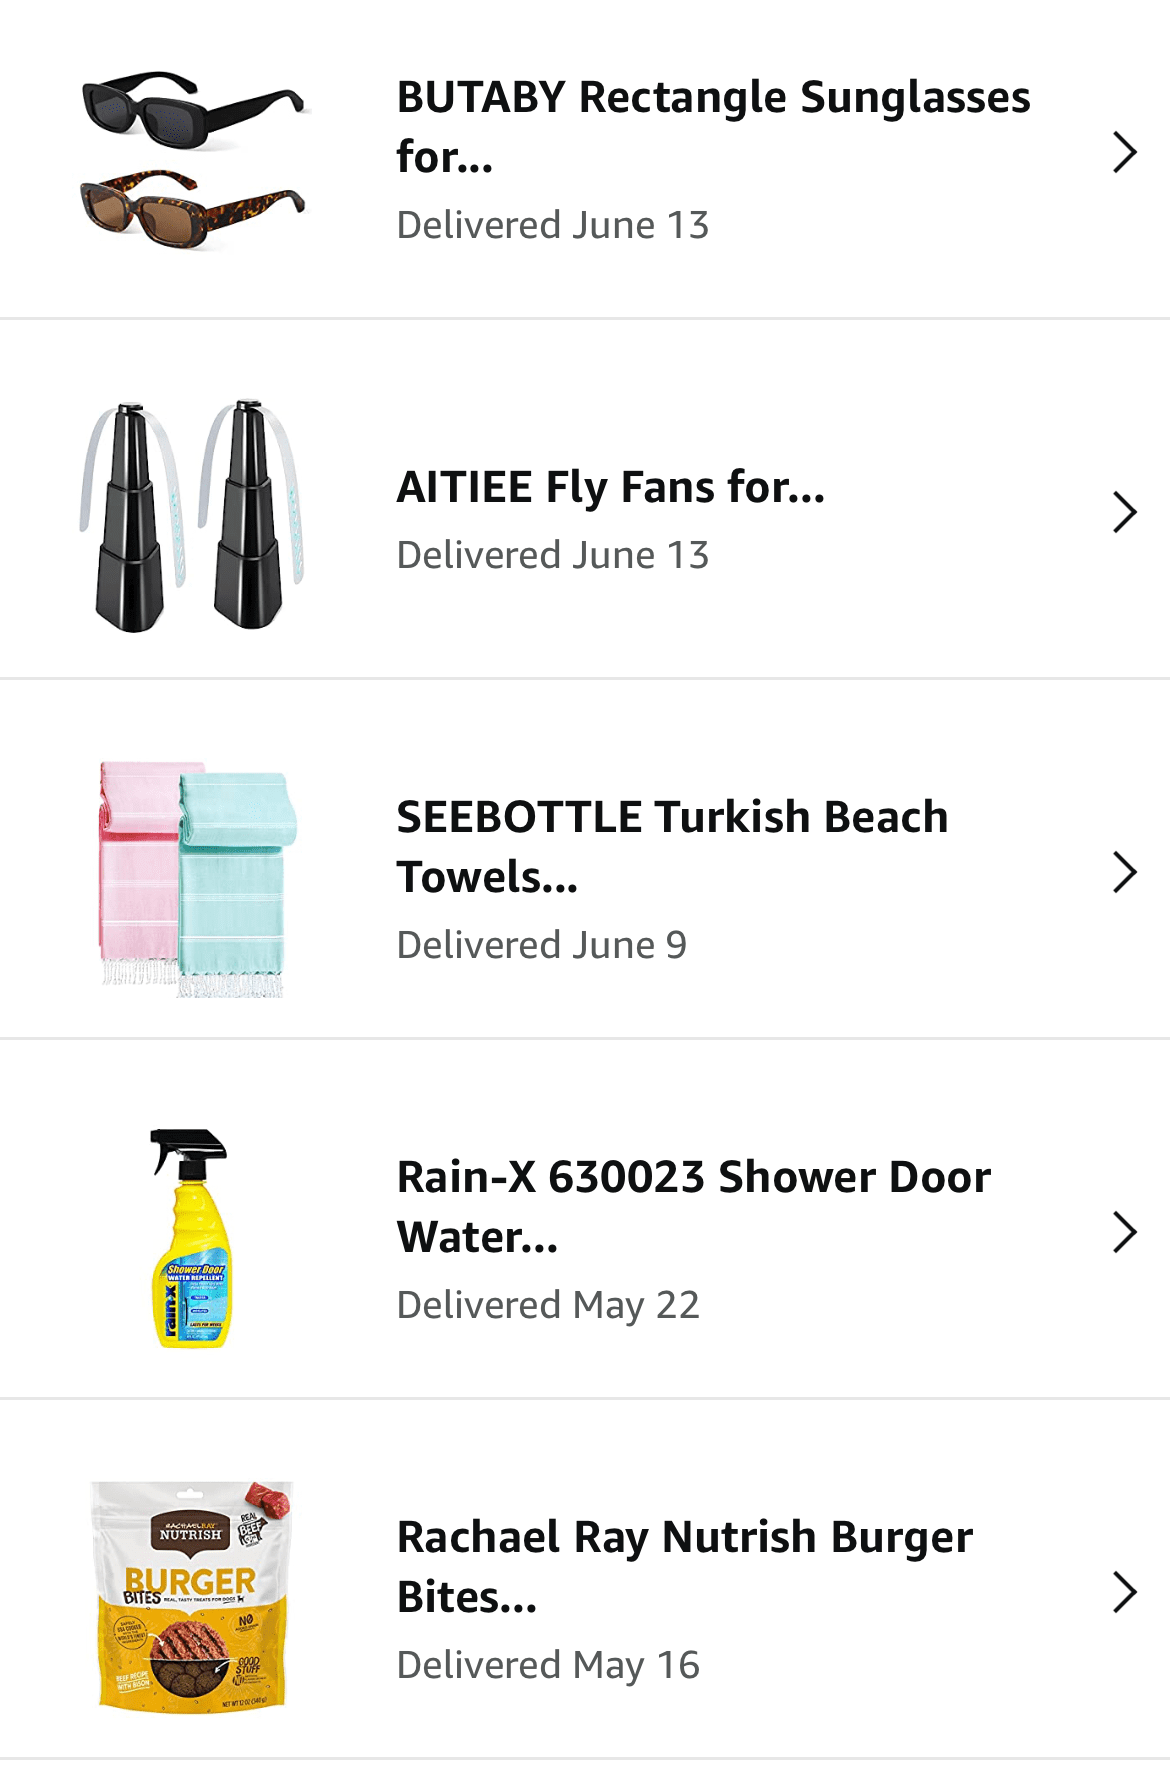Open the SEEBOTTLE Turkish Beach Towels title
This screenshot has height=1775, width=1170.
tap(671, 846)
